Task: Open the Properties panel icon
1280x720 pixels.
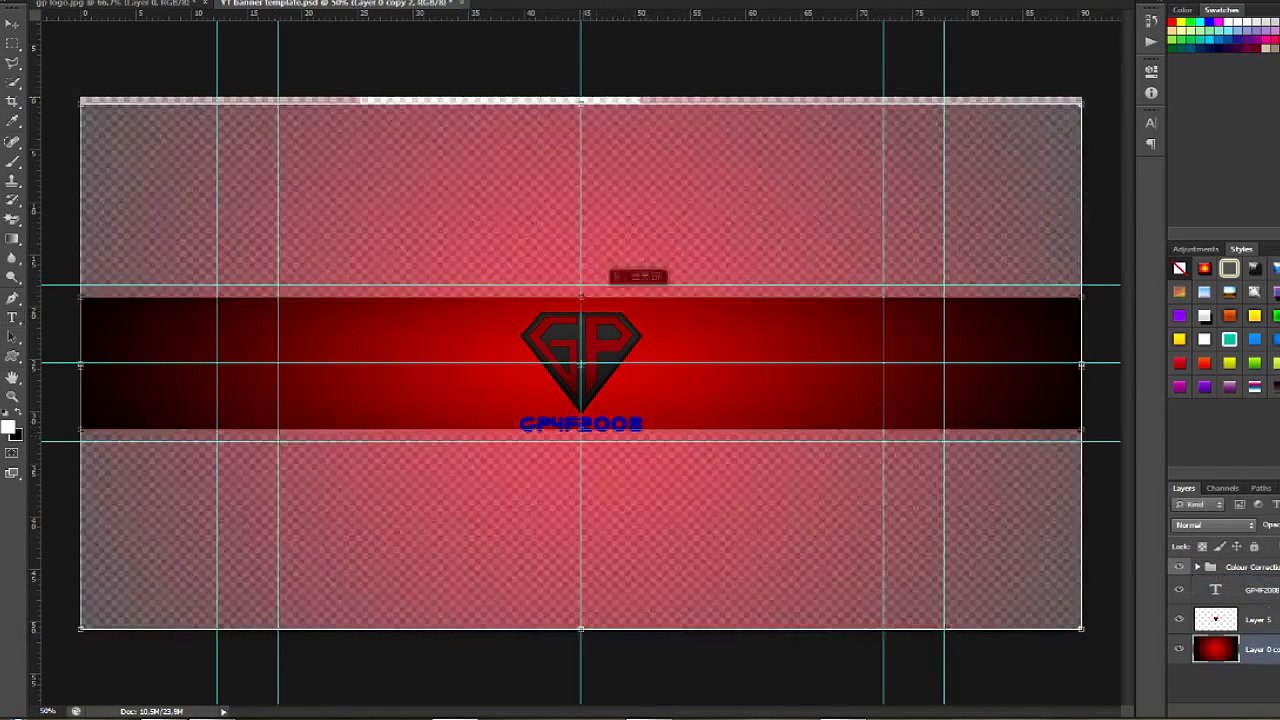Action: coord(1151,72)
